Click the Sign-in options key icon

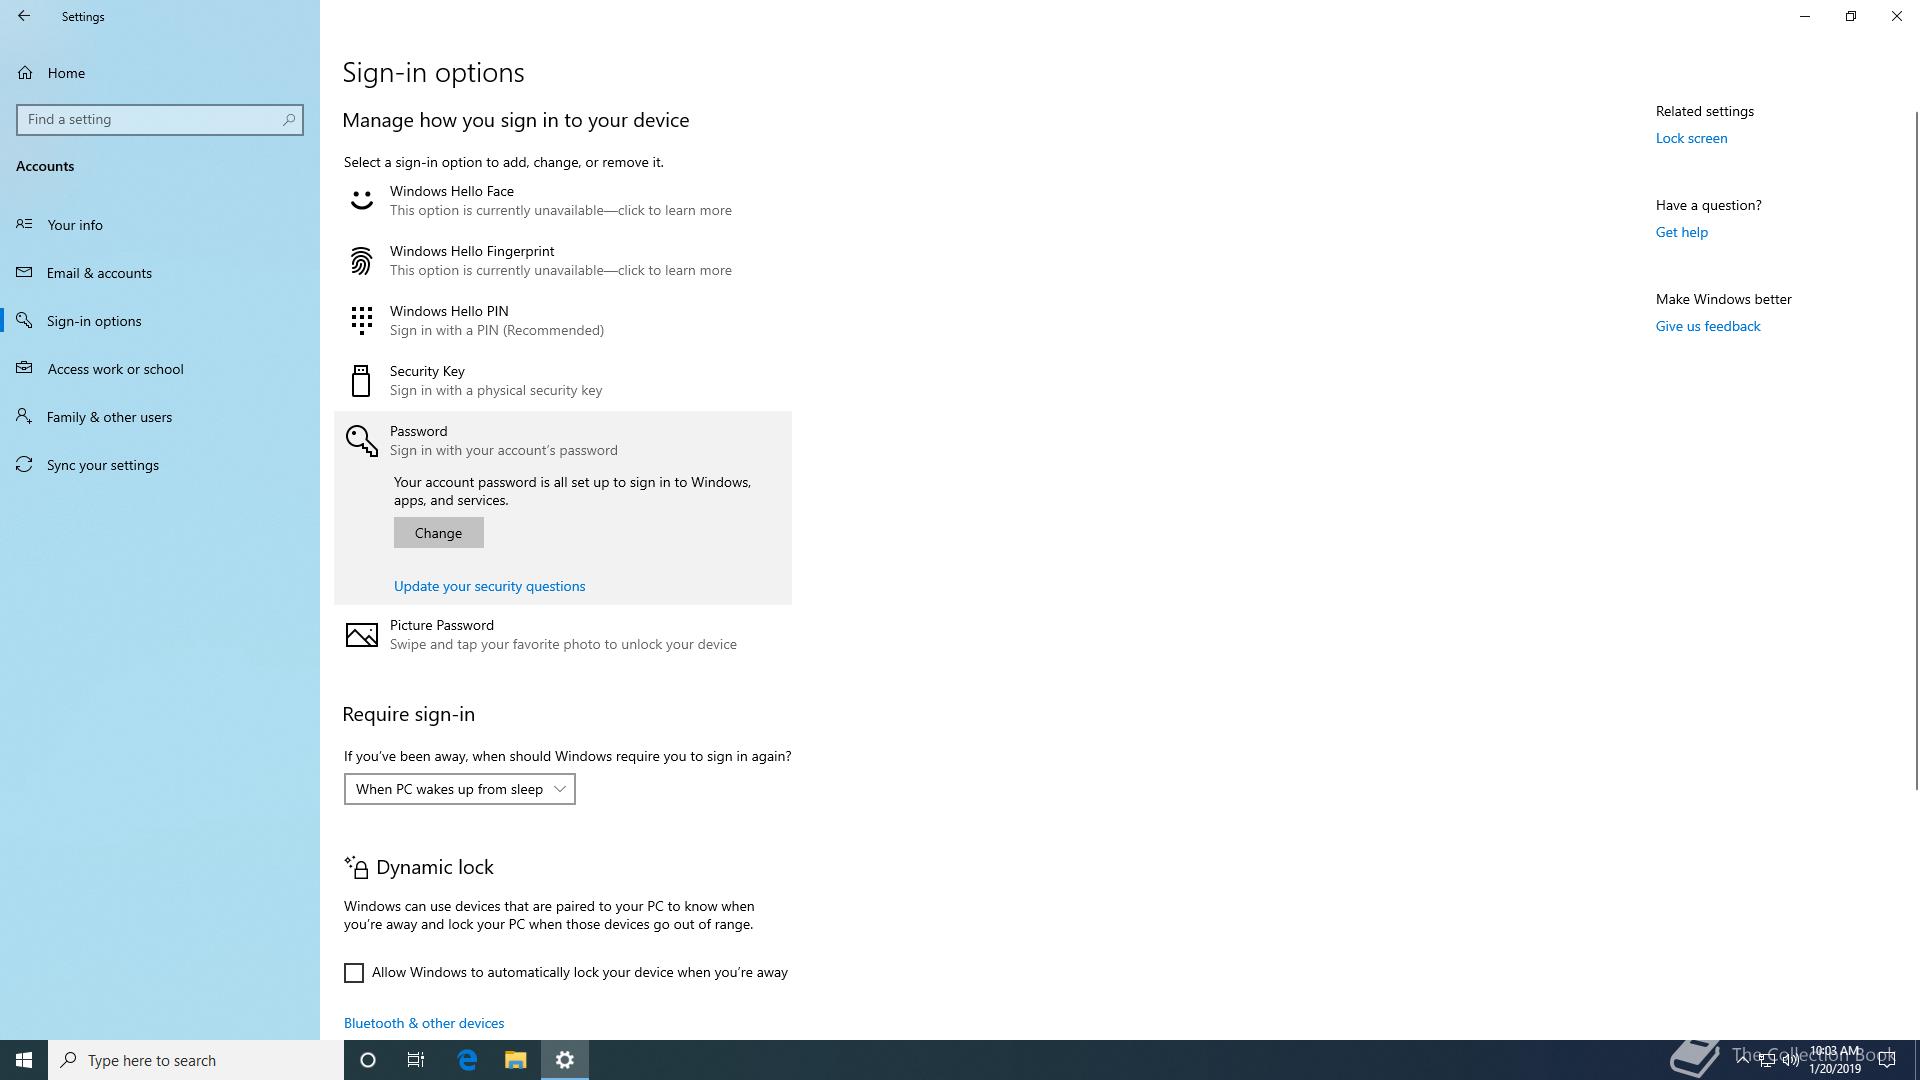[25, 320]
